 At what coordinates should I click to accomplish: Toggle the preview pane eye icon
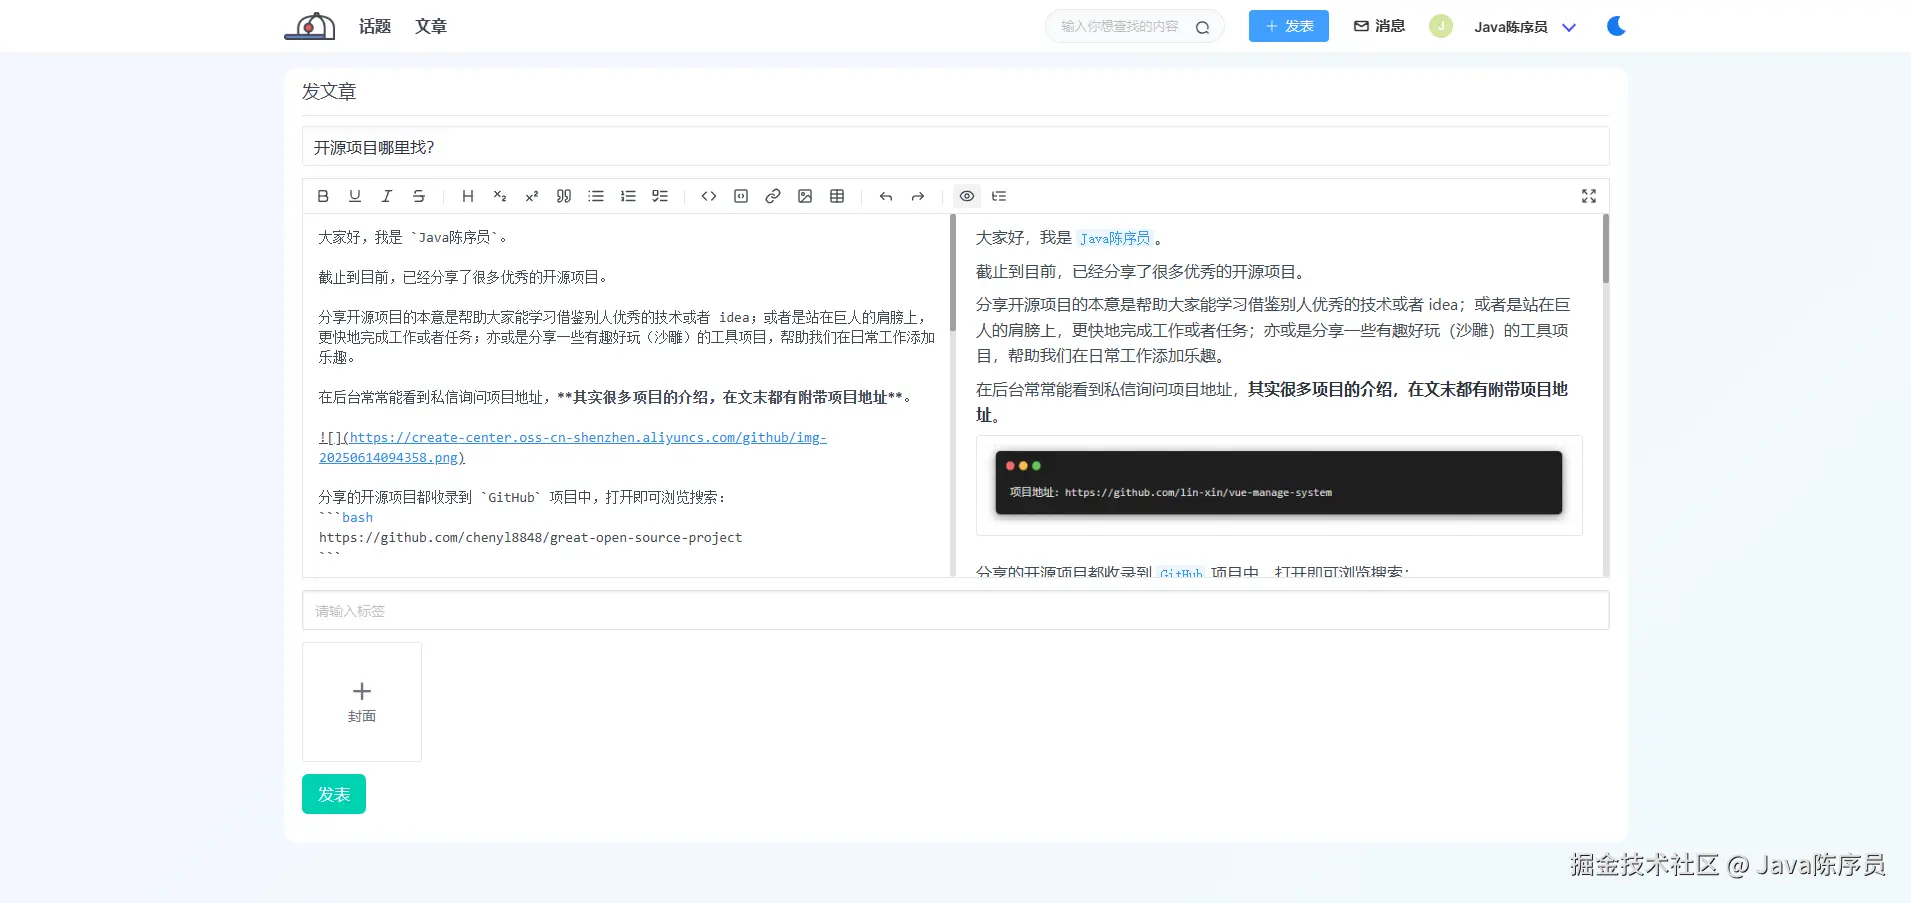pos(967,196)
